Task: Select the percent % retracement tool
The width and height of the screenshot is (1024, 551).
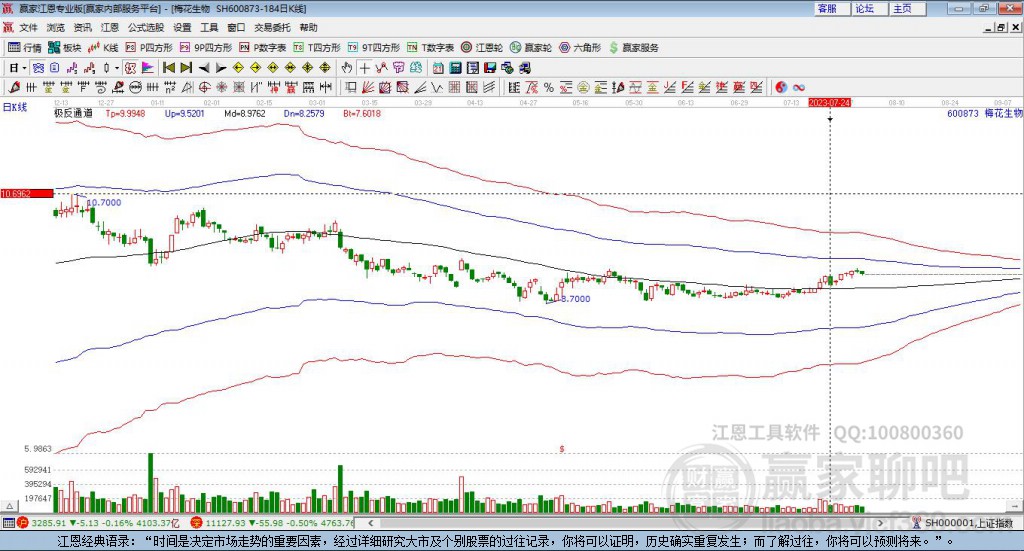Action: 549,87
